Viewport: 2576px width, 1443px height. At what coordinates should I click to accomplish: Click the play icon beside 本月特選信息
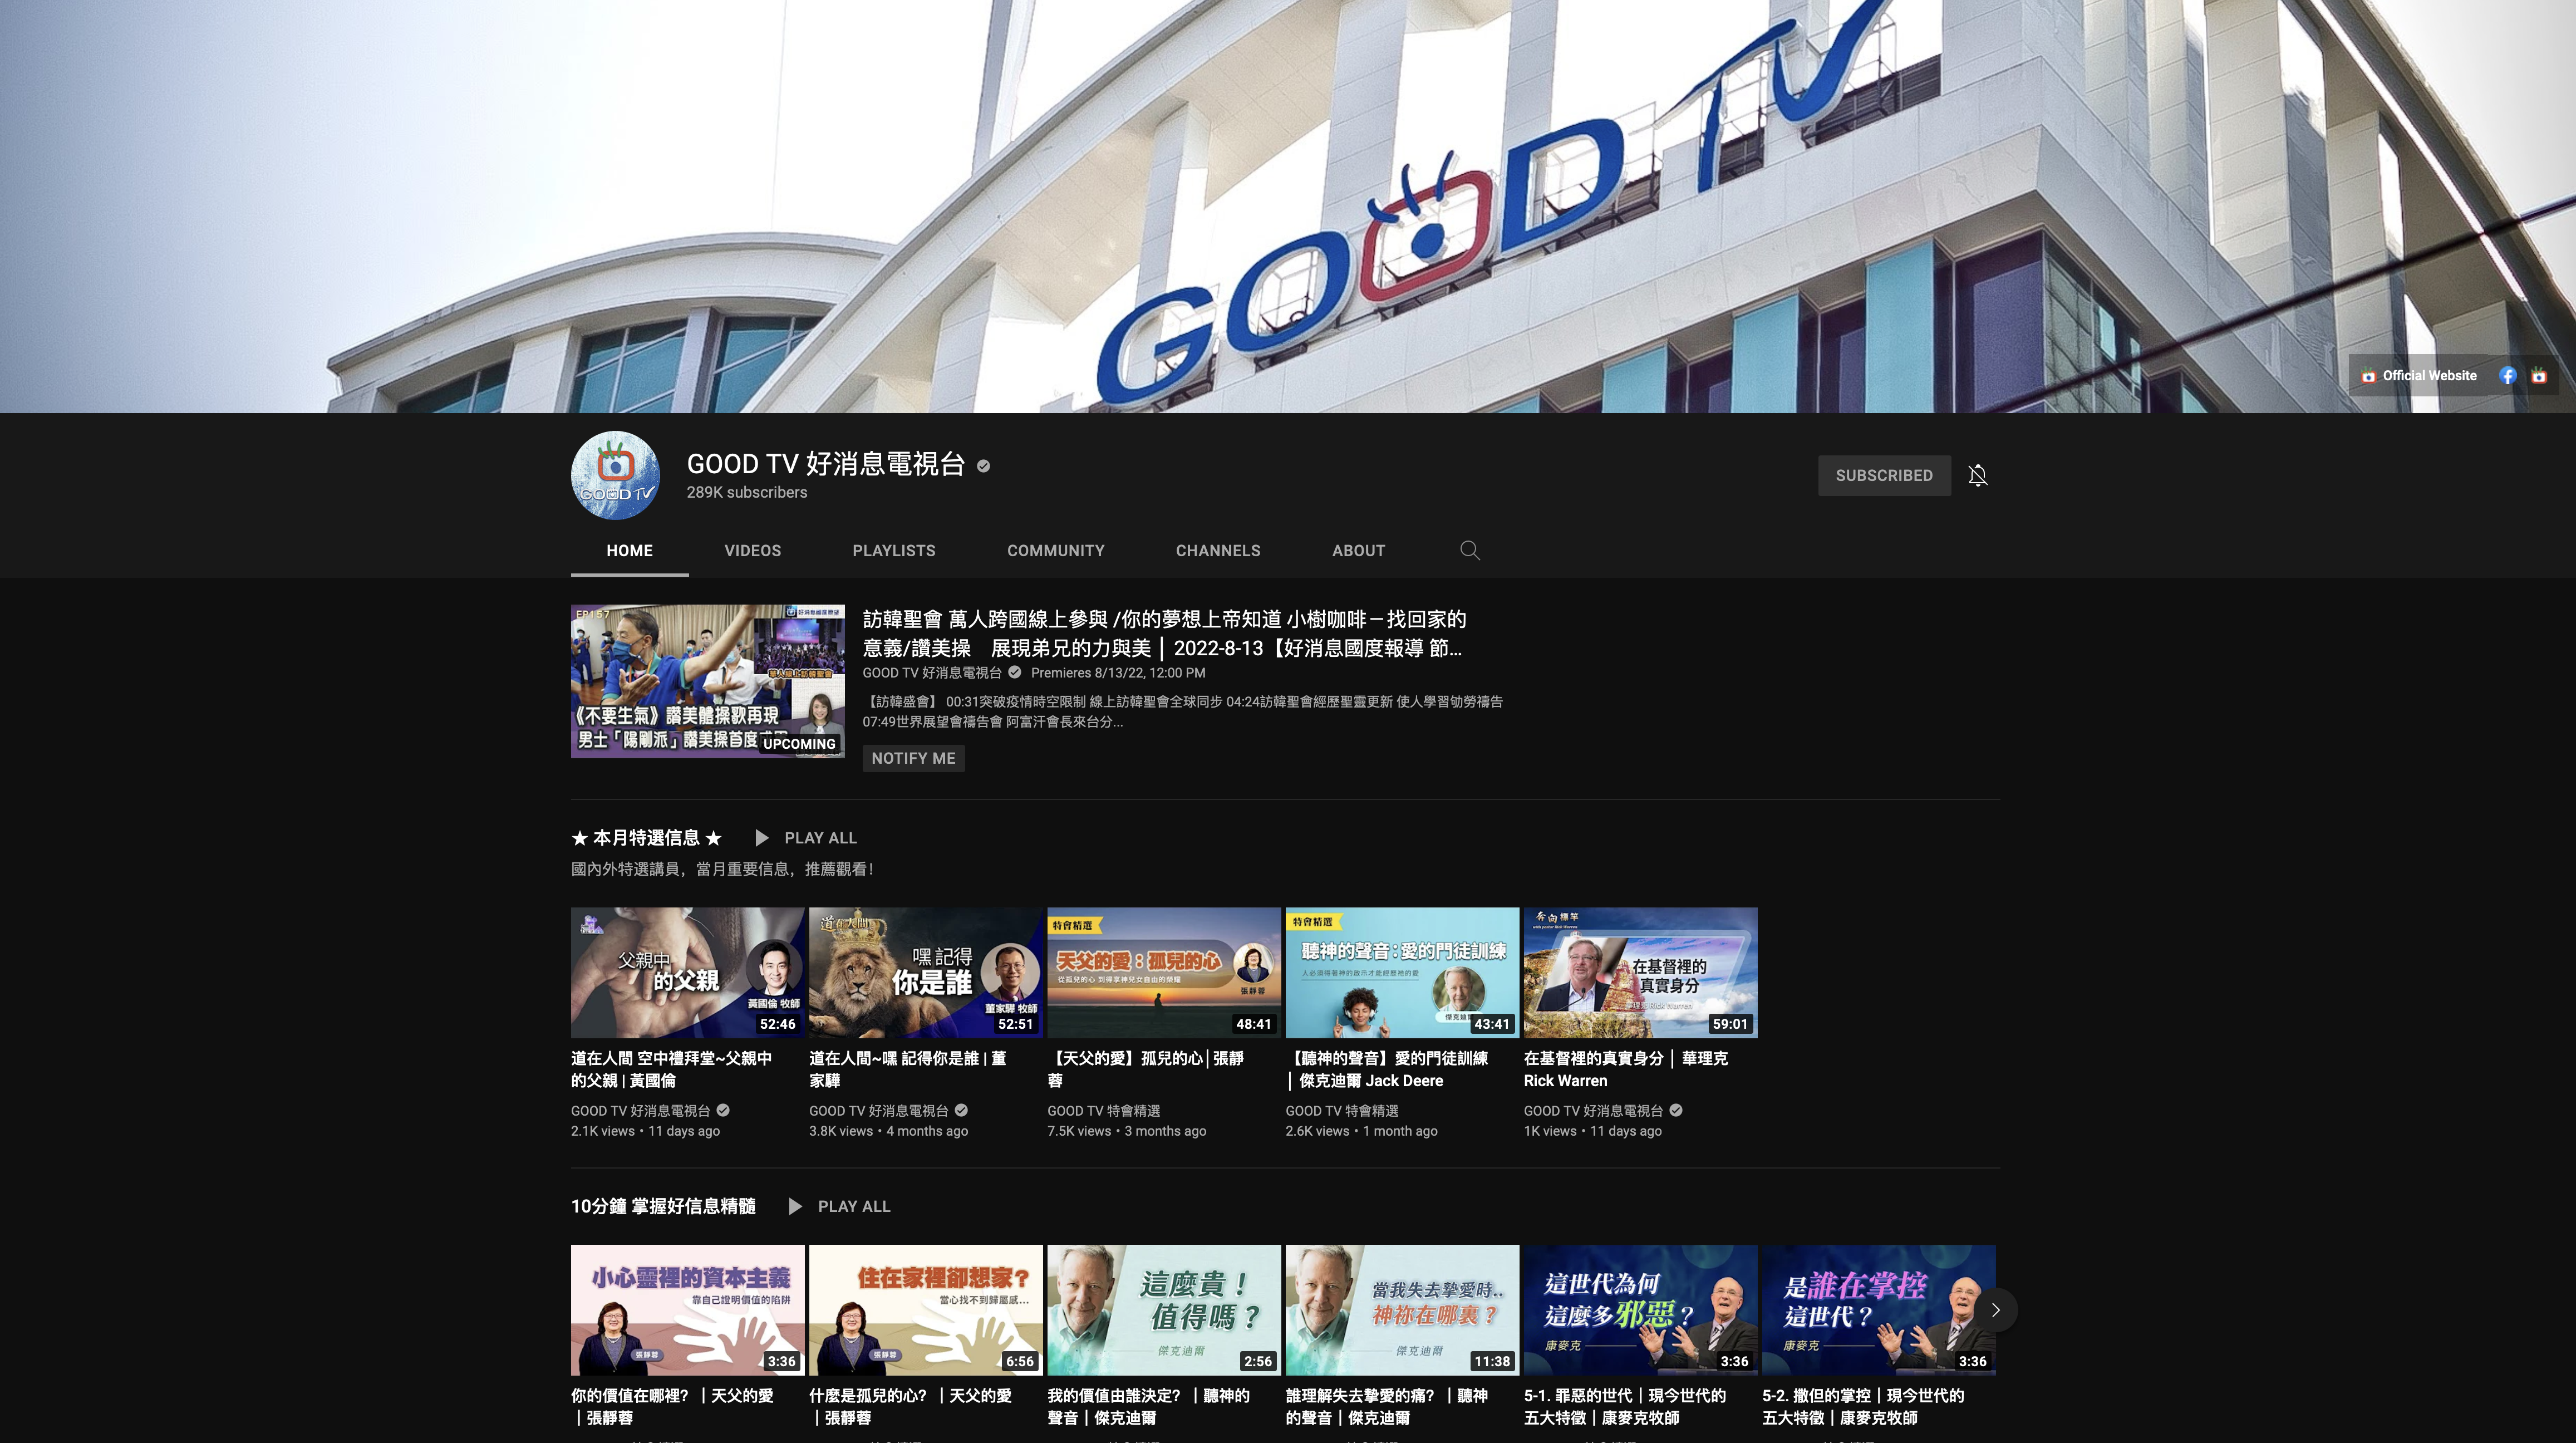click(x=762, y=838)
